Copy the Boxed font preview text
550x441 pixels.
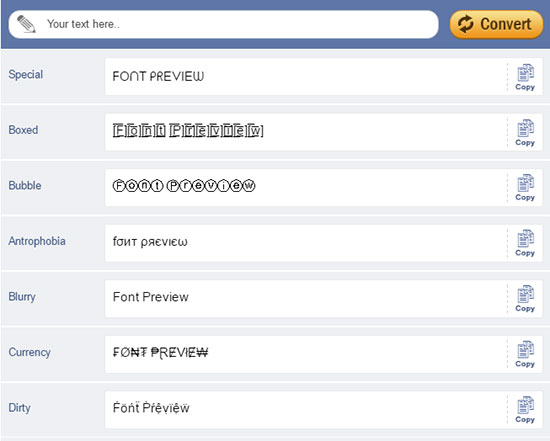(525, 133)
